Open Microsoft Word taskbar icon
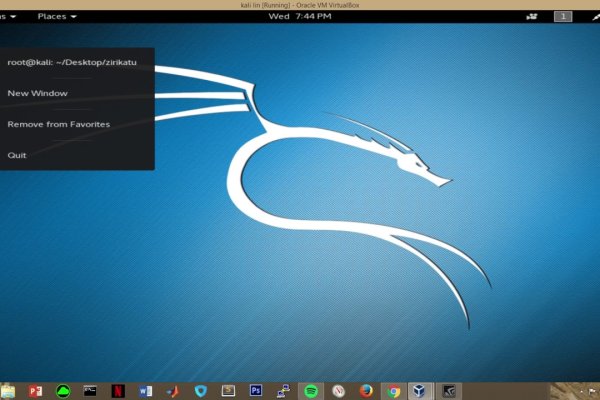 pyautogui.click(x=146, y=390)
